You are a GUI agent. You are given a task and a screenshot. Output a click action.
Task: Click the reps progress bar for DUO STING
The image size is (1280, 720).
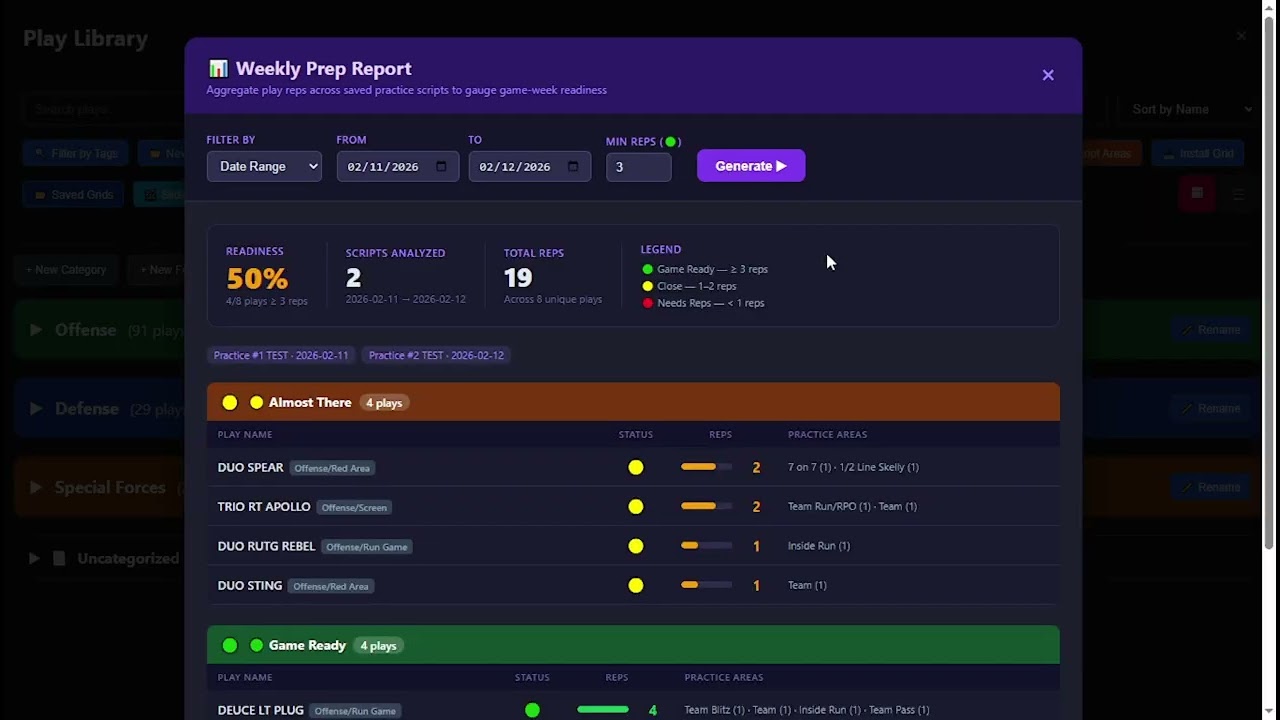coord(706,585)
